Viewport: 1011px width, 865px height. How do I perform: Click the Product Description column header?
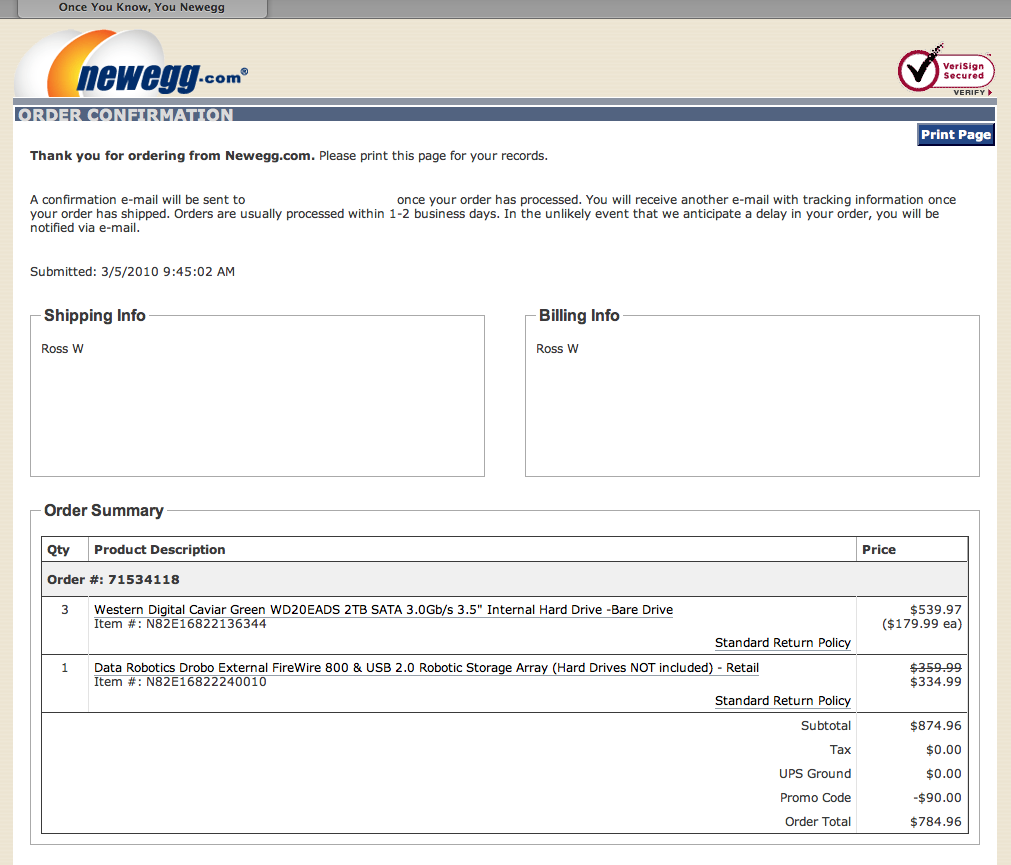[x=160, y=550]
